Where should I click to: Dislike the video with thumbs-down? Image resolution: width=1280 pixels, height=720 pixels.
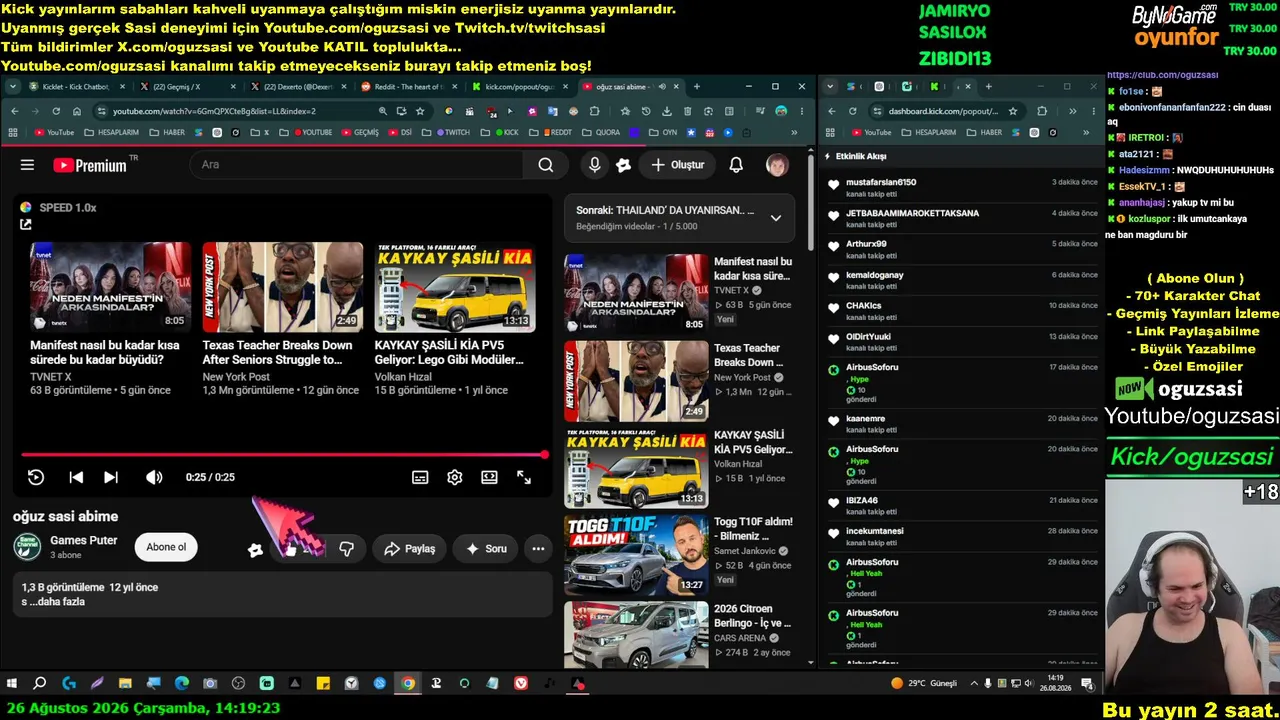click(346, 549)
